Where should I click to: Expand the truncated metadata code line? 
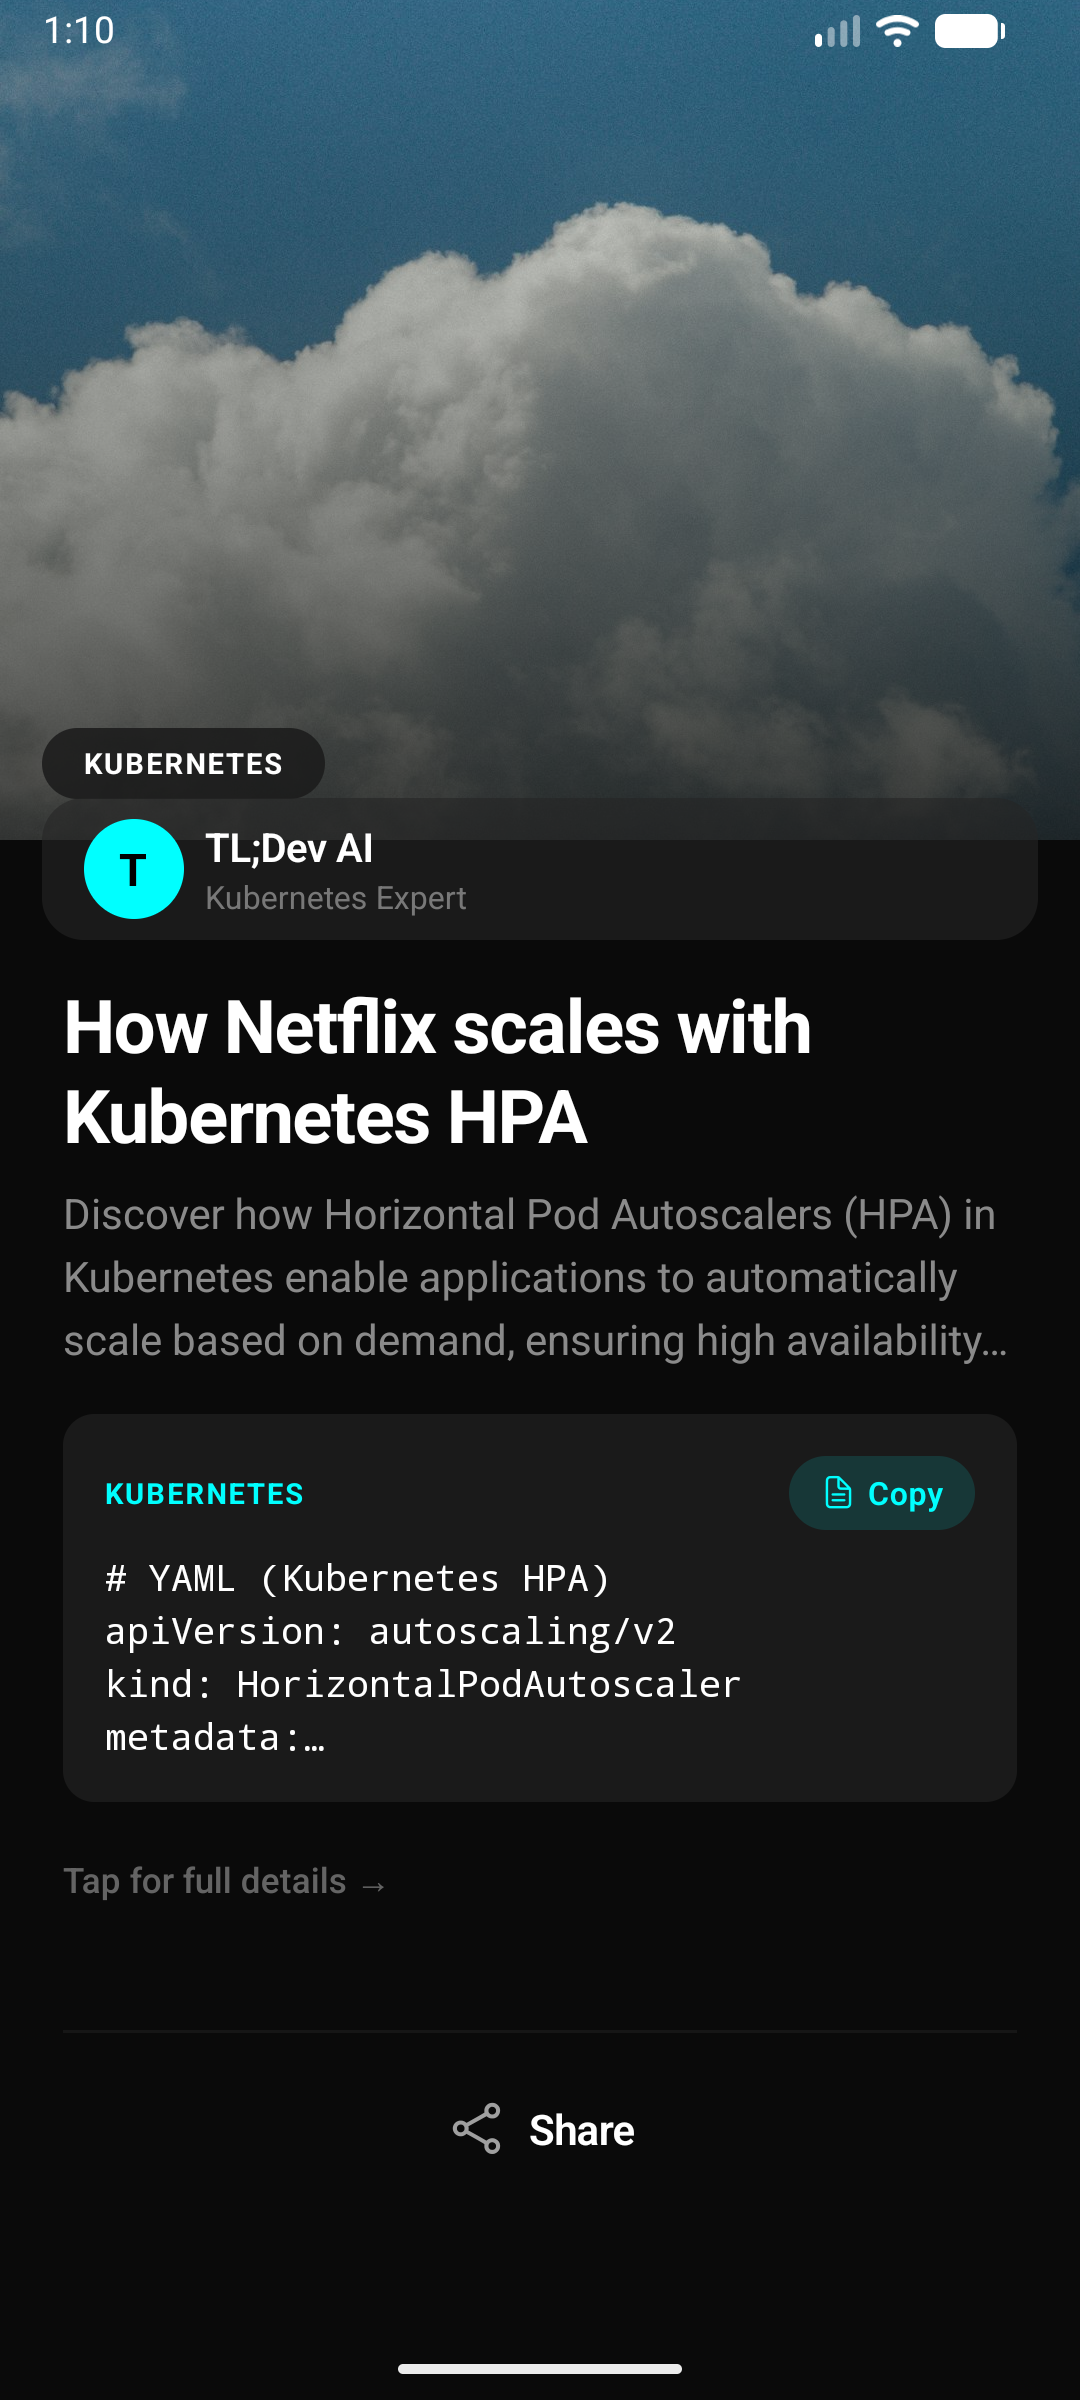point(215,1738)
